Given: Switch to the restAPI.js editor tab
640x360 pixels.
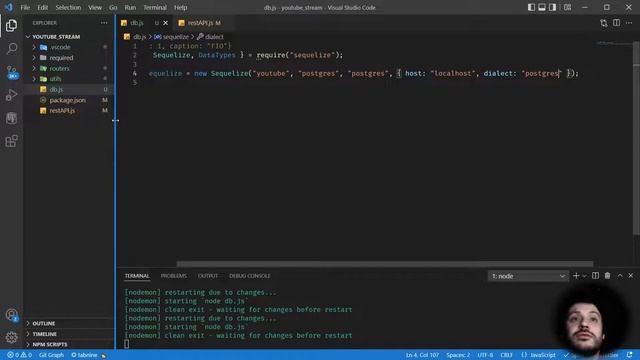Looking at the screenshot, I should pyautogui.click(x=200, y=23).
